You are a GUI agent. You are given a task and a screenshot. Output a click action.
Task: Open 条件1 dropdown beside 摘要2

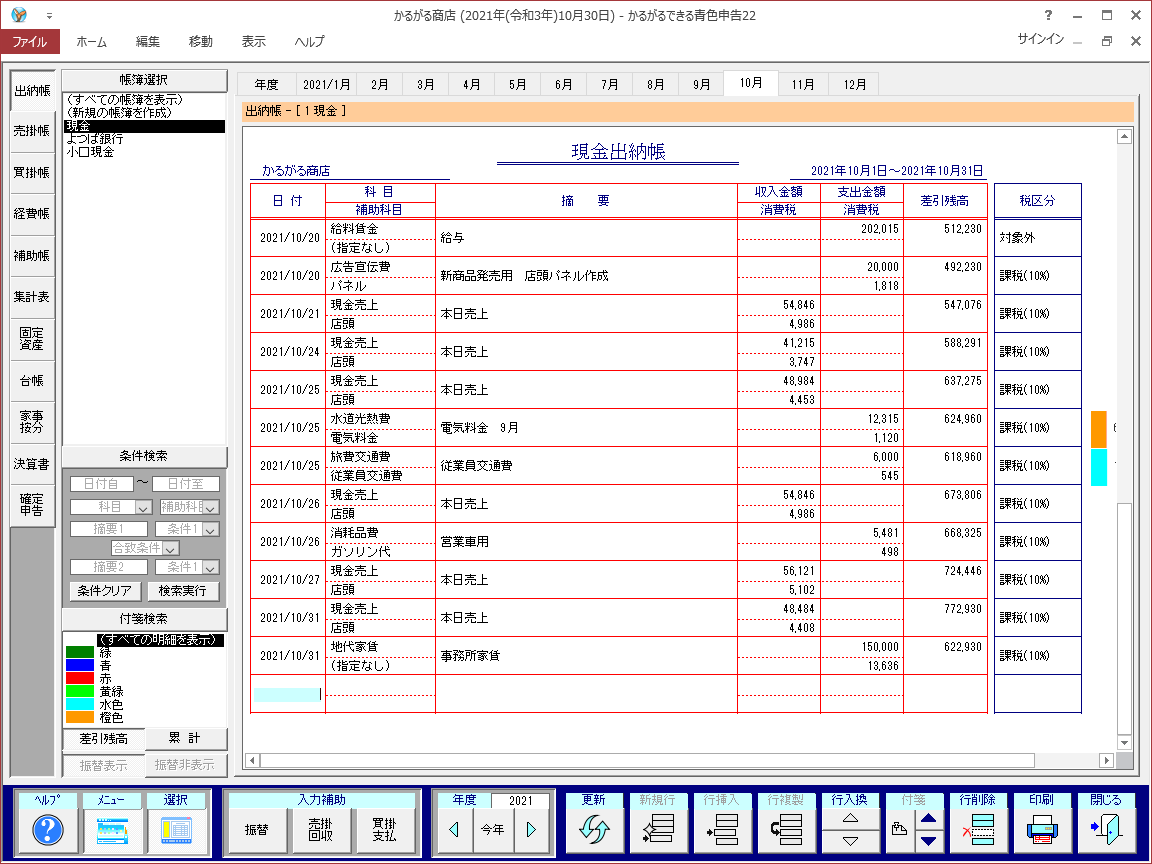(211, 568)
